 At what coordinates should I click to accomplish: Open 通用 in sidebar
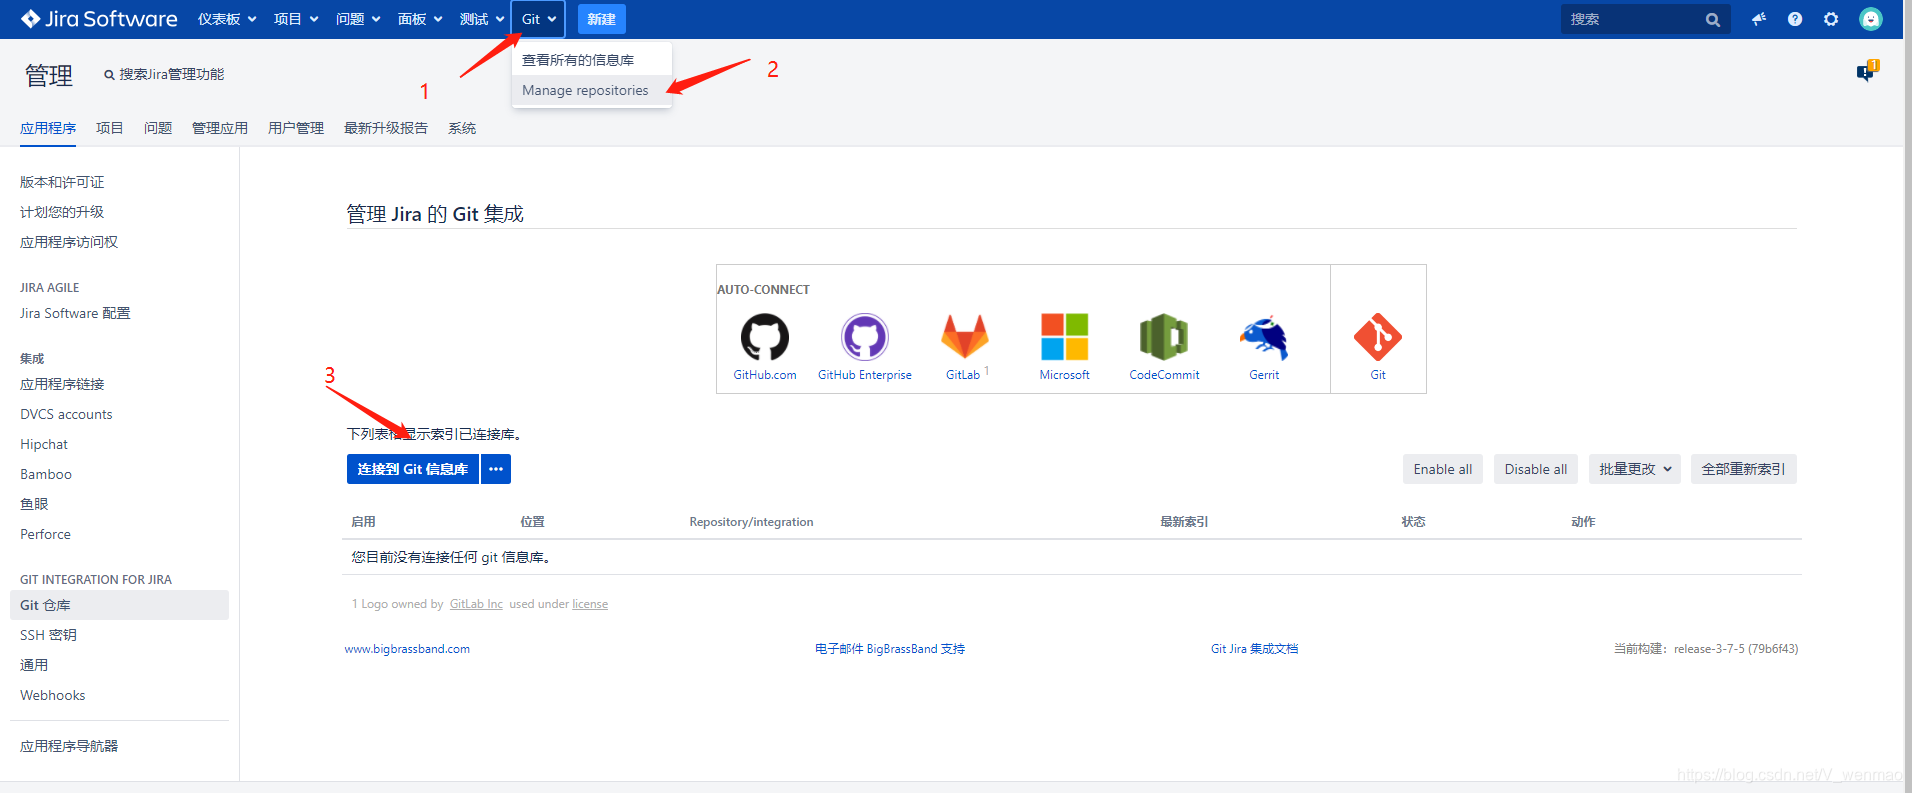pos(34,665)
